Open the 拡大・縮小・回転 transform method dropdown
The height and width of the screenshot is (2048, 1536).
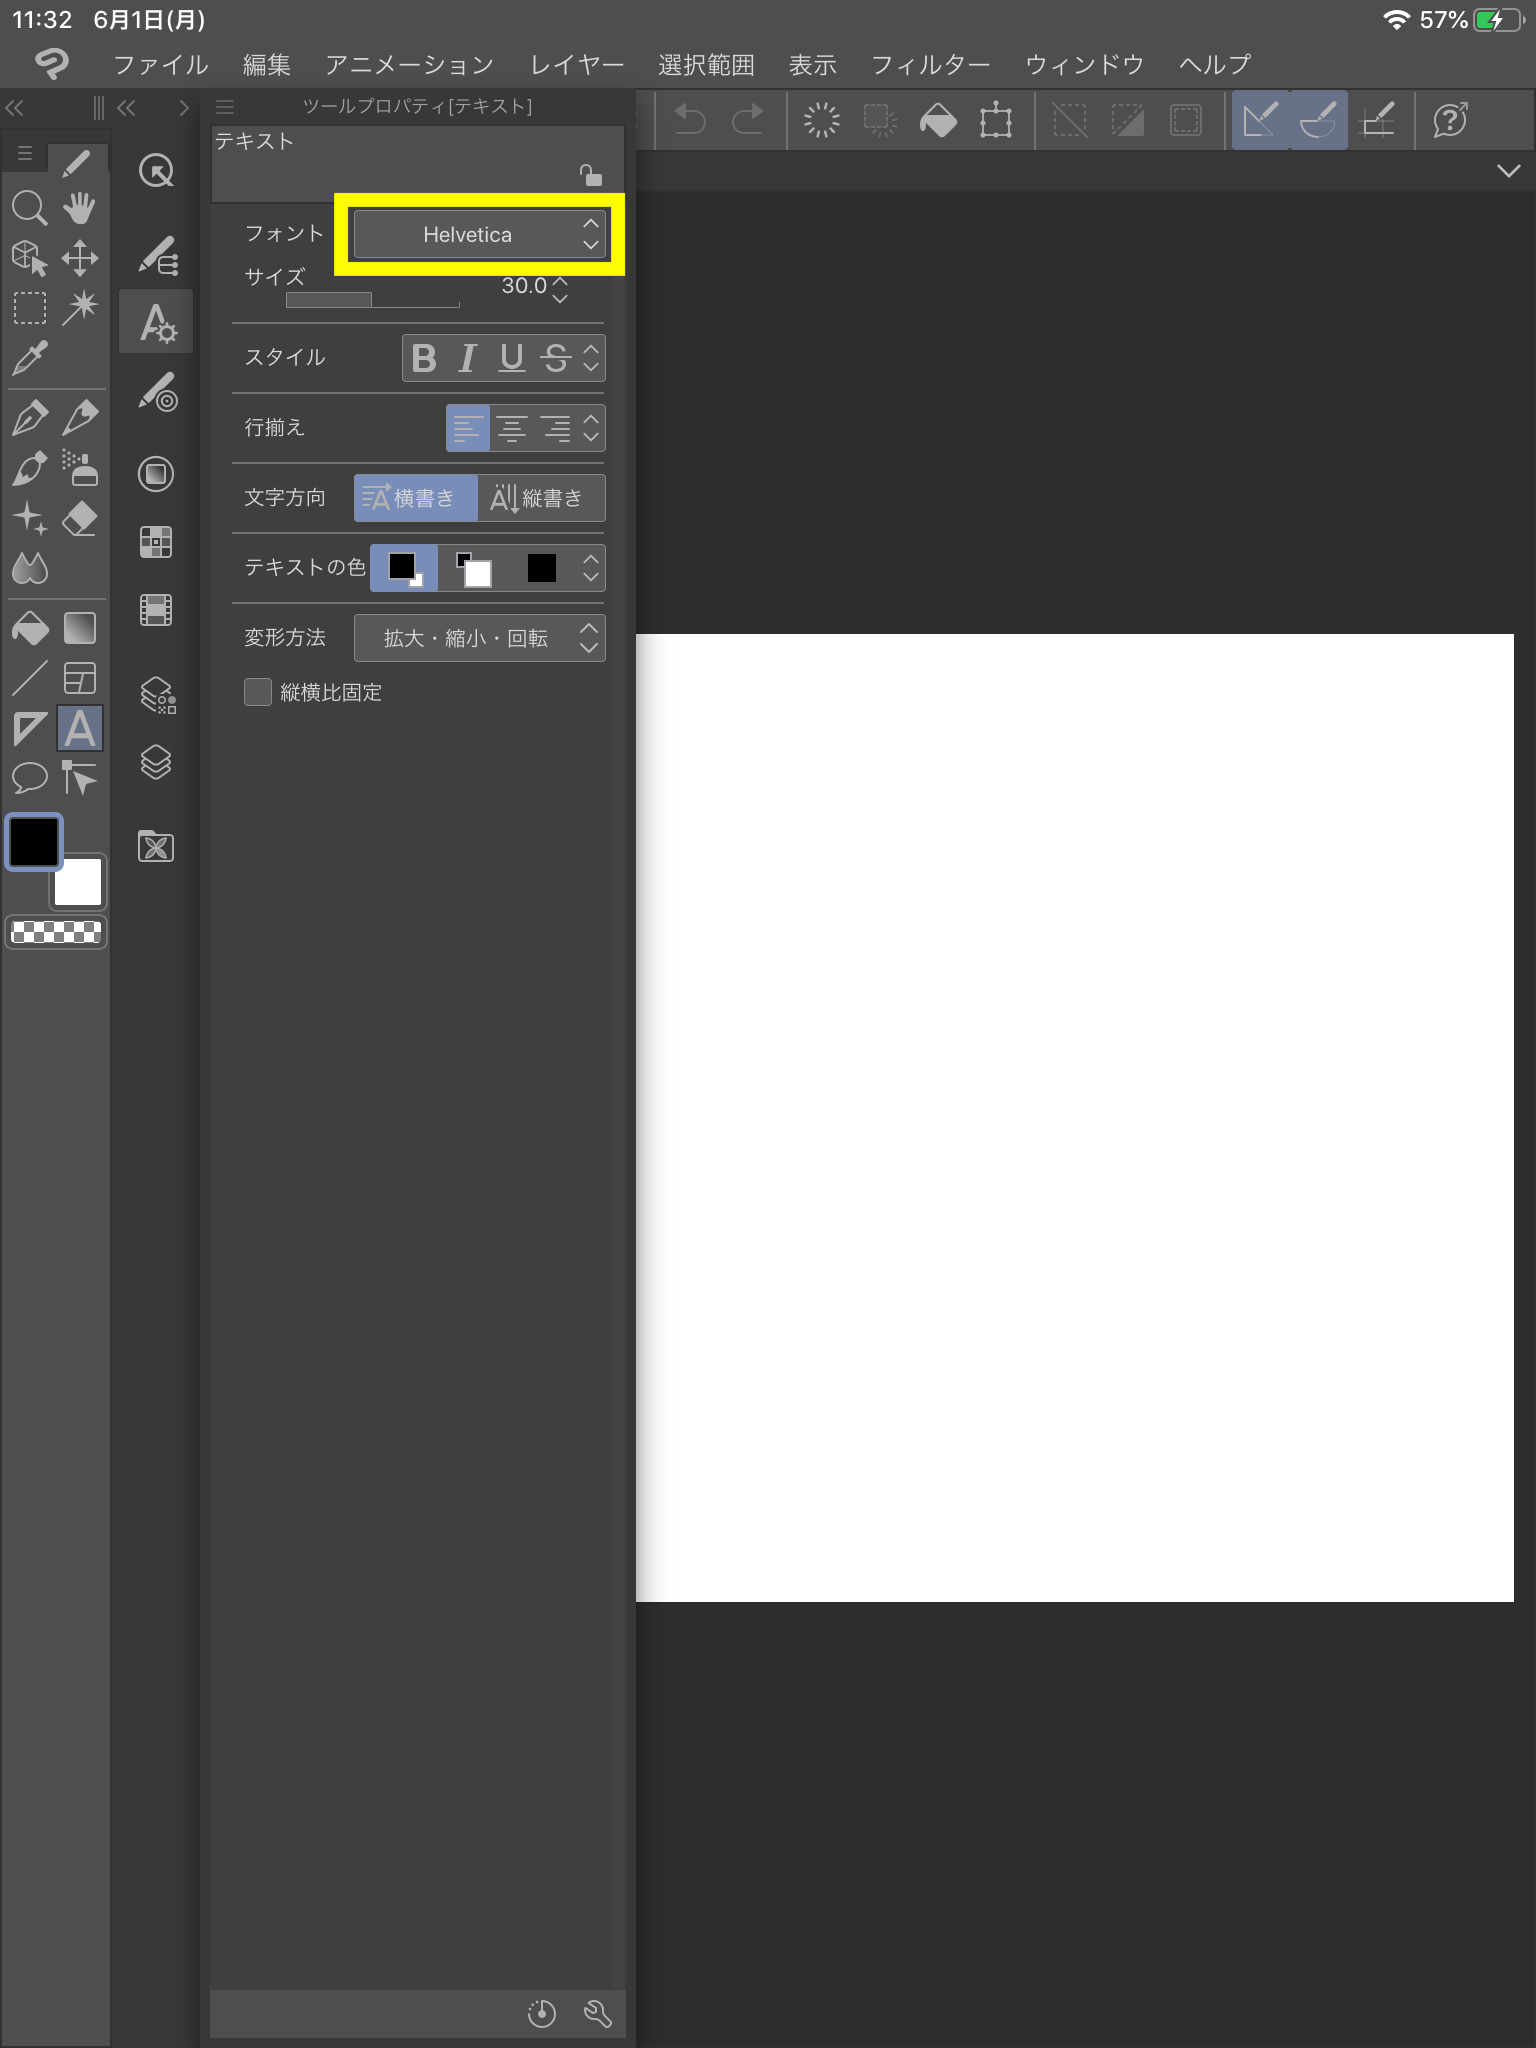click(480, 638)
